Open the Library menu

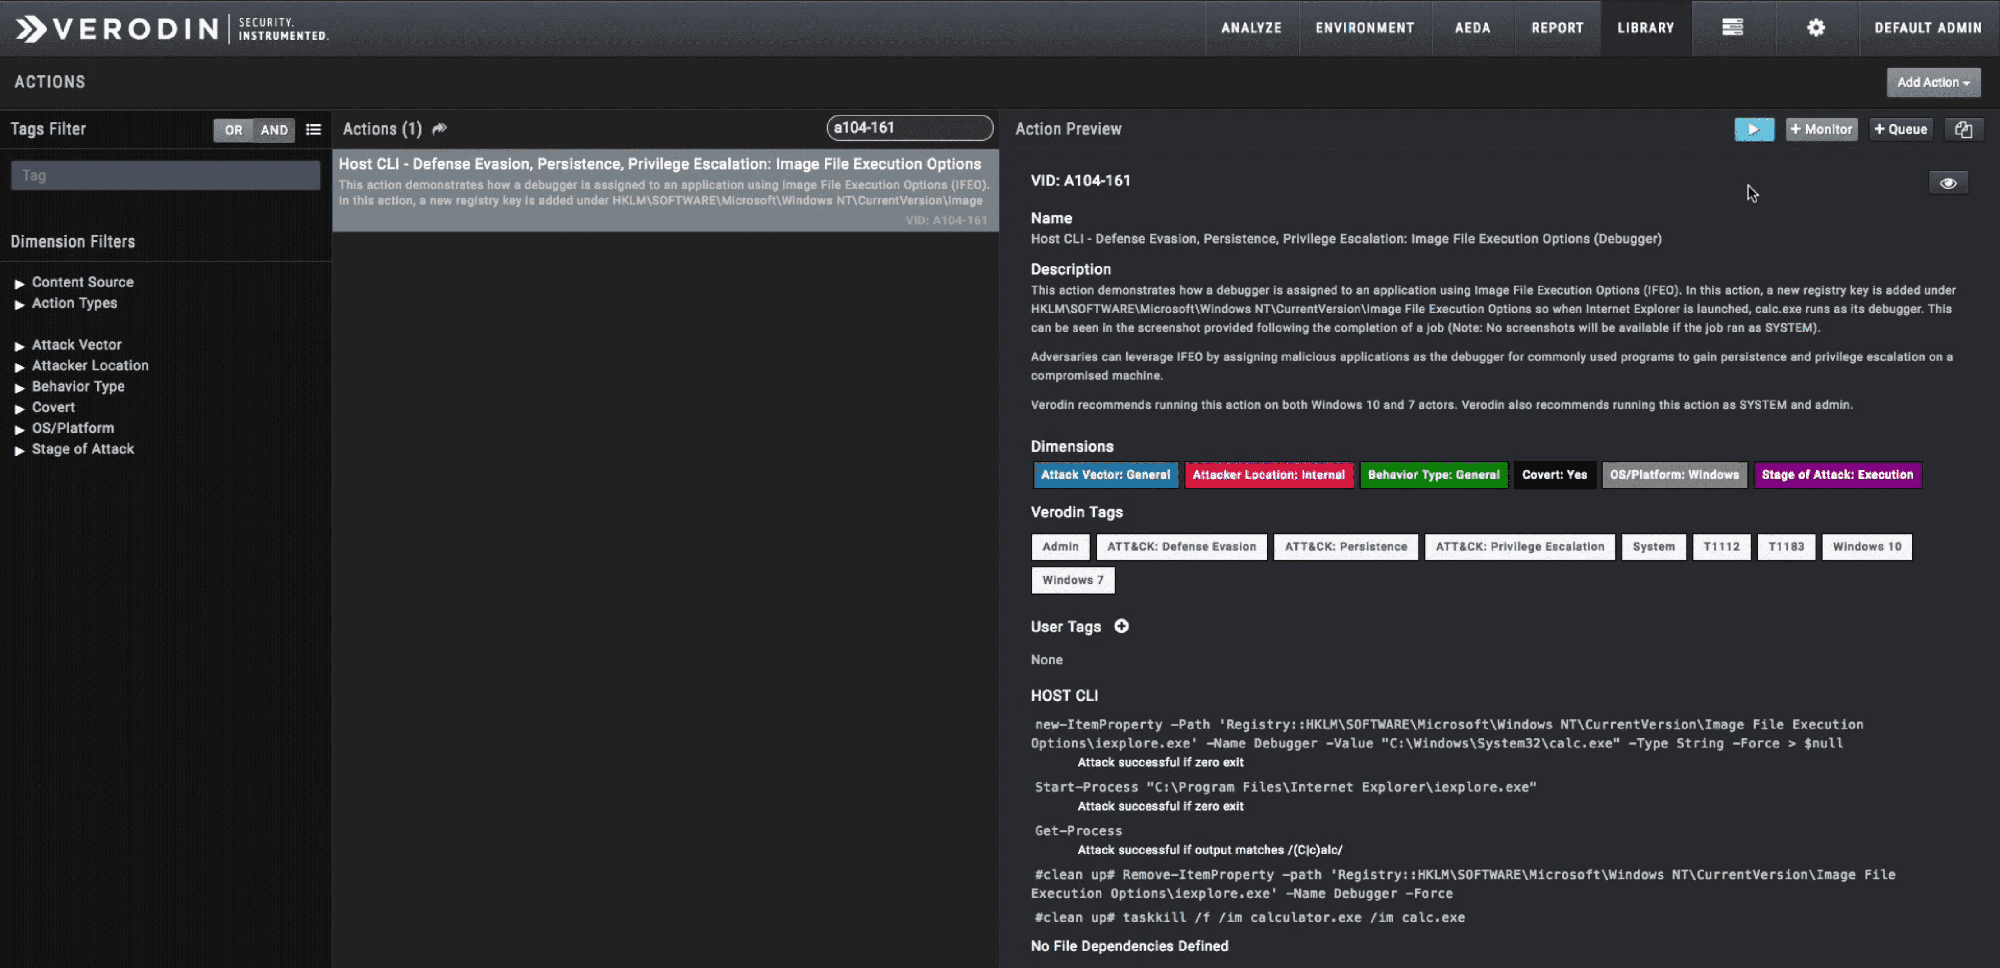coord(1646,28)
